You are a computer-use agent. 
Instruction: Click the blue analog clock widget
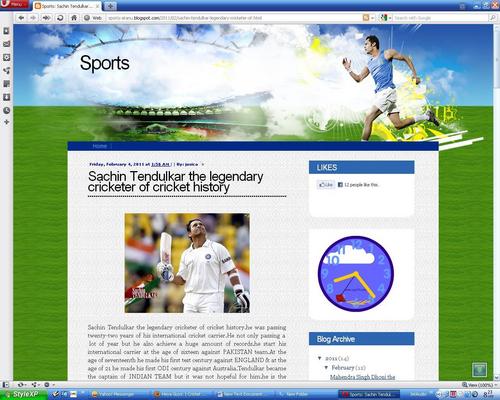356,274
